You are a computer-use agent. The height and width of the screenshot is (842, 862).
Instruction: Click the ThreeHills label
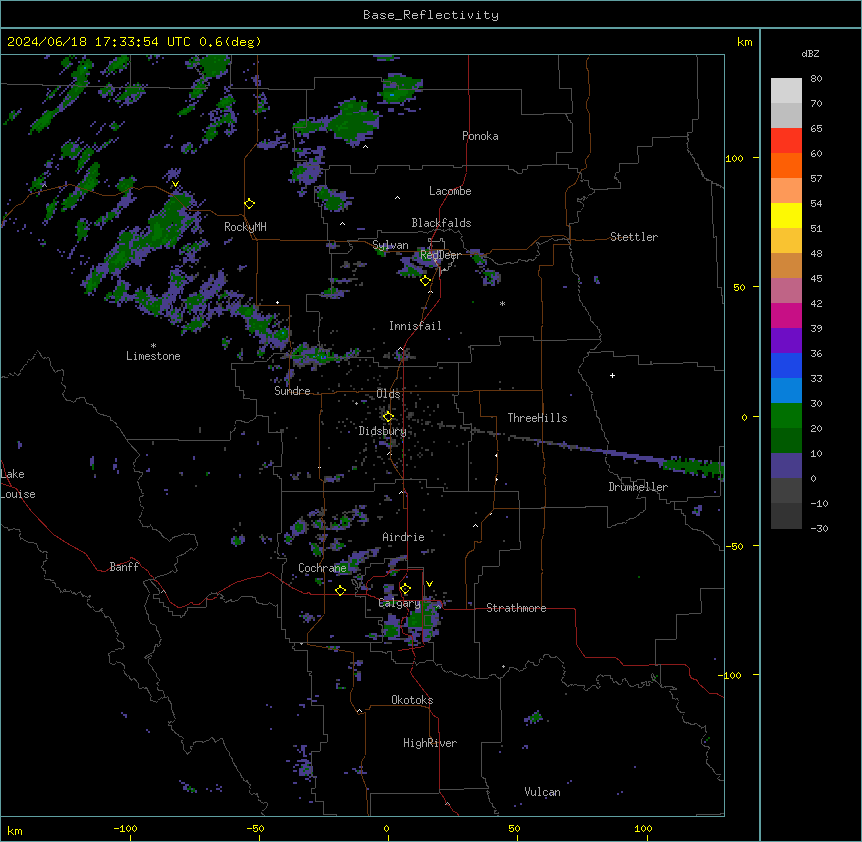pyautogui.click(x=537, y=418)
